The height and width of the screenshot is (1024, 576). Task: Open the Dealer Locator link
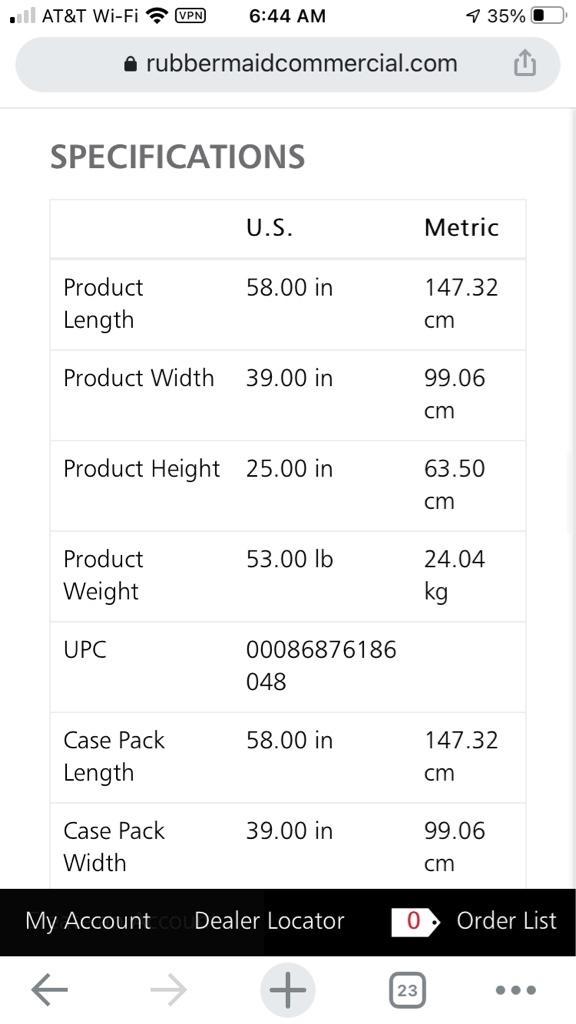tap(269, 921)
